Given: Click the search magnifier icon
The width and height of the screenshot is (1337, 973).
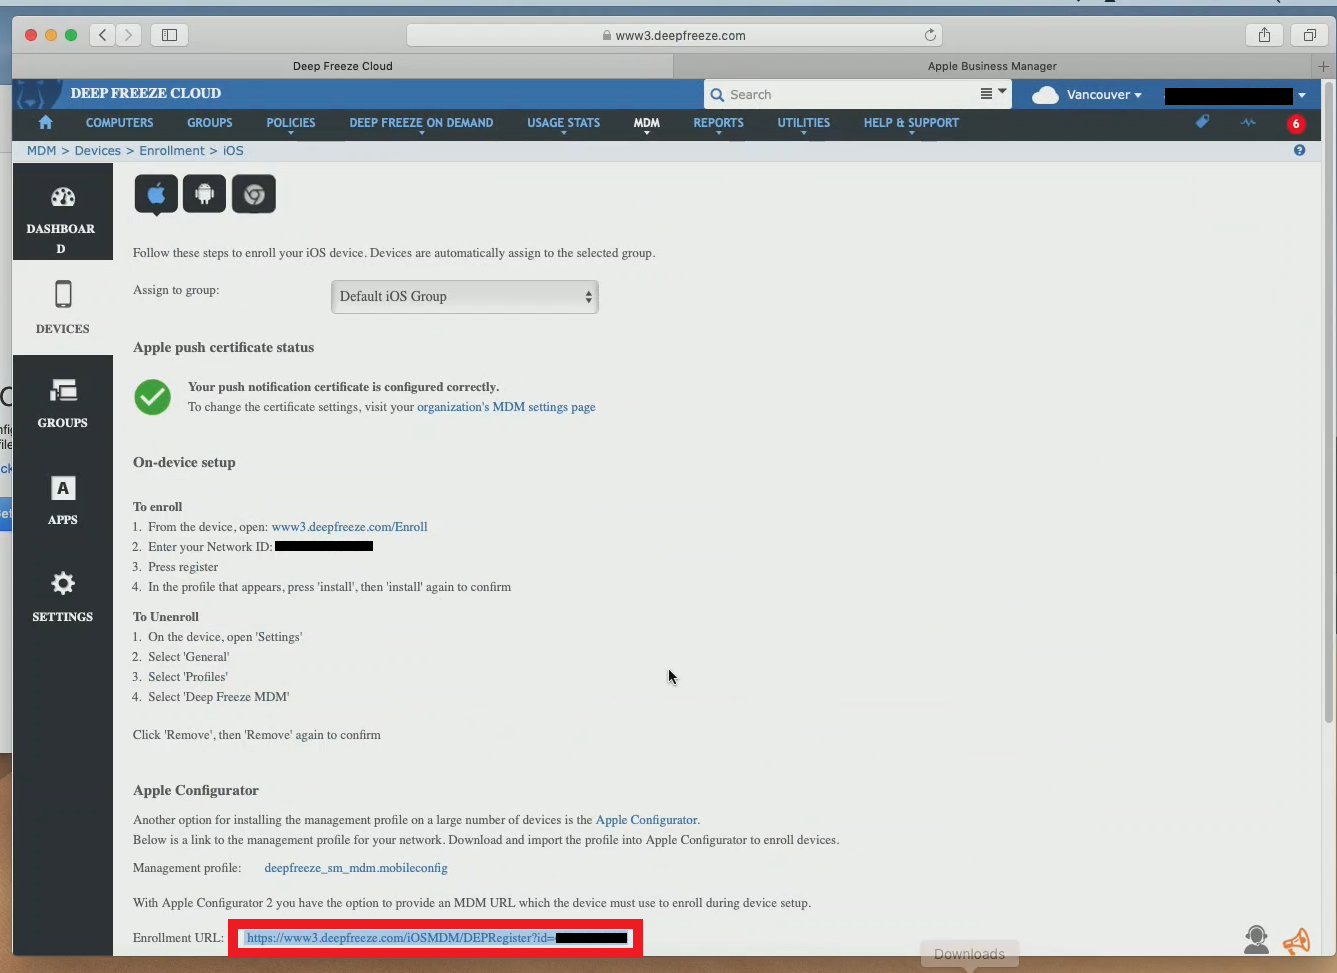Looking at the screenshot, I should click(717, 95).
